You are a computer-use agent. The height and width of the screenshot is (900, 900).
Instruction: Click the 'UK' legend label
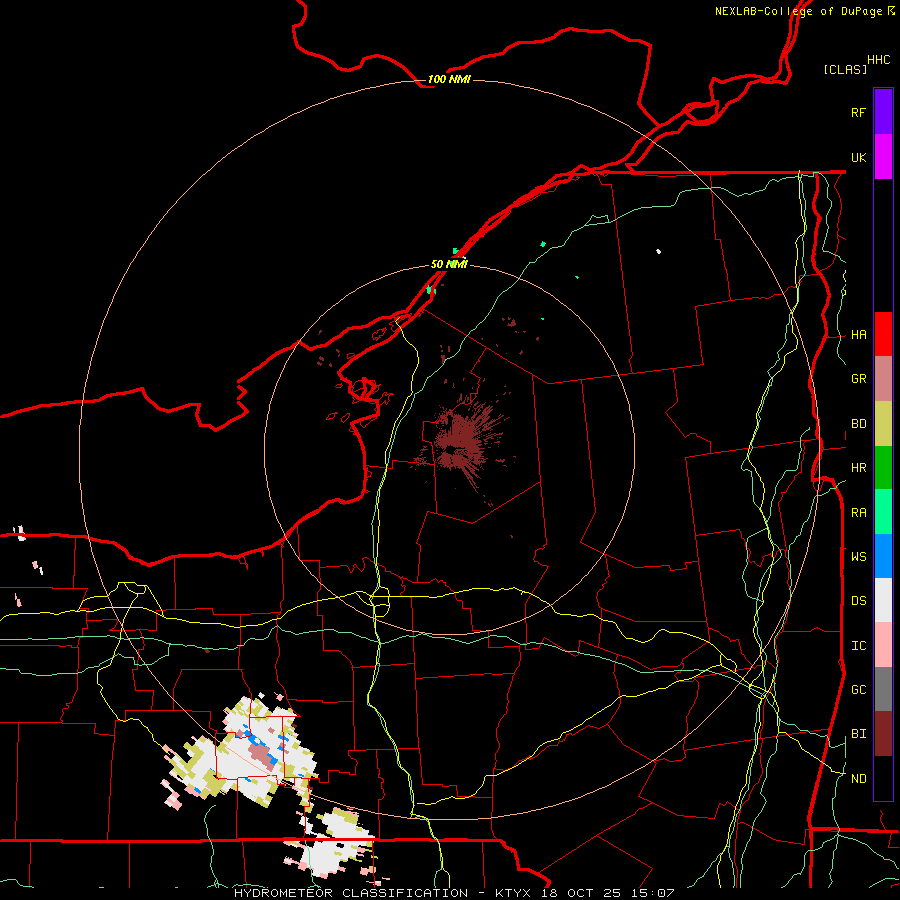click(x=858, y=158)
